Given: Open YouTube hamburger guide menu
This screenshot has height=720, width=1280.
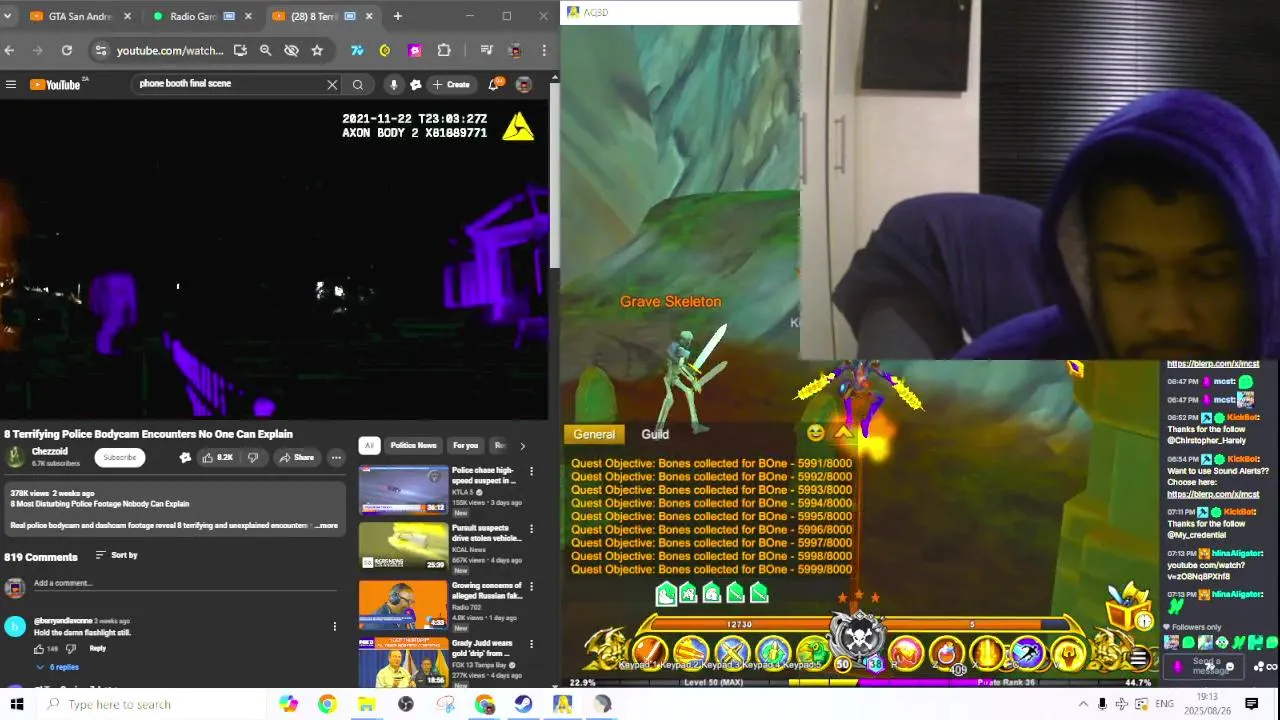Looking at the screenshot, I should tap(11, 85).
